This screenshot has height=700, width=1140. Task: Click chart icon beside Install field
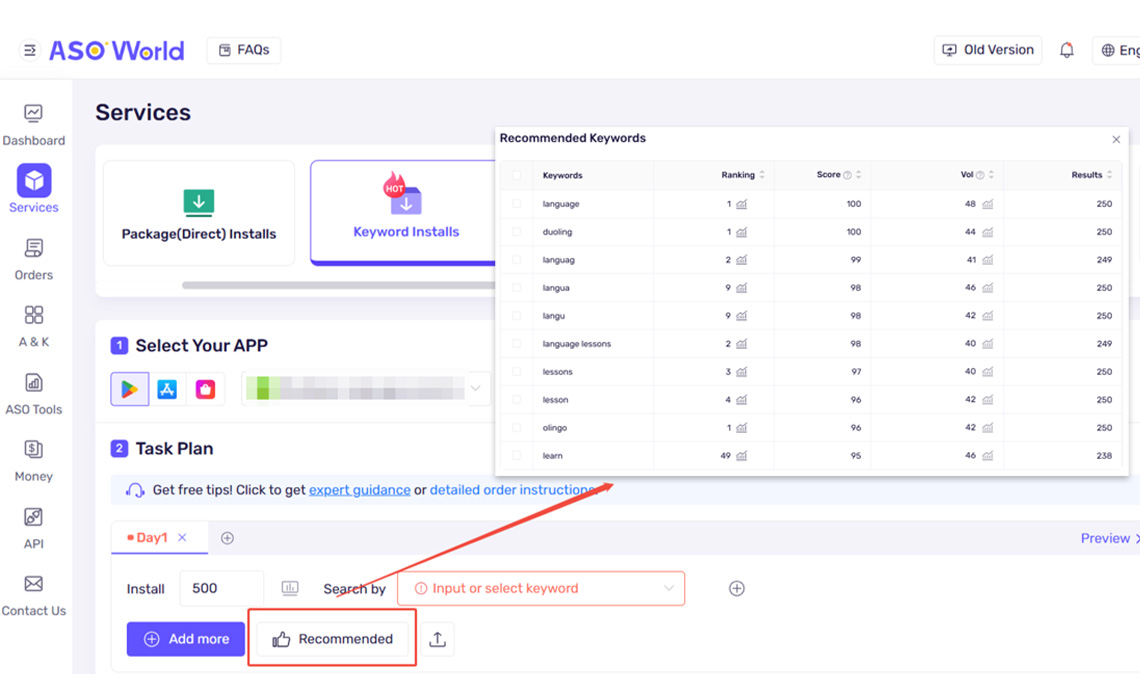[289, 588]
